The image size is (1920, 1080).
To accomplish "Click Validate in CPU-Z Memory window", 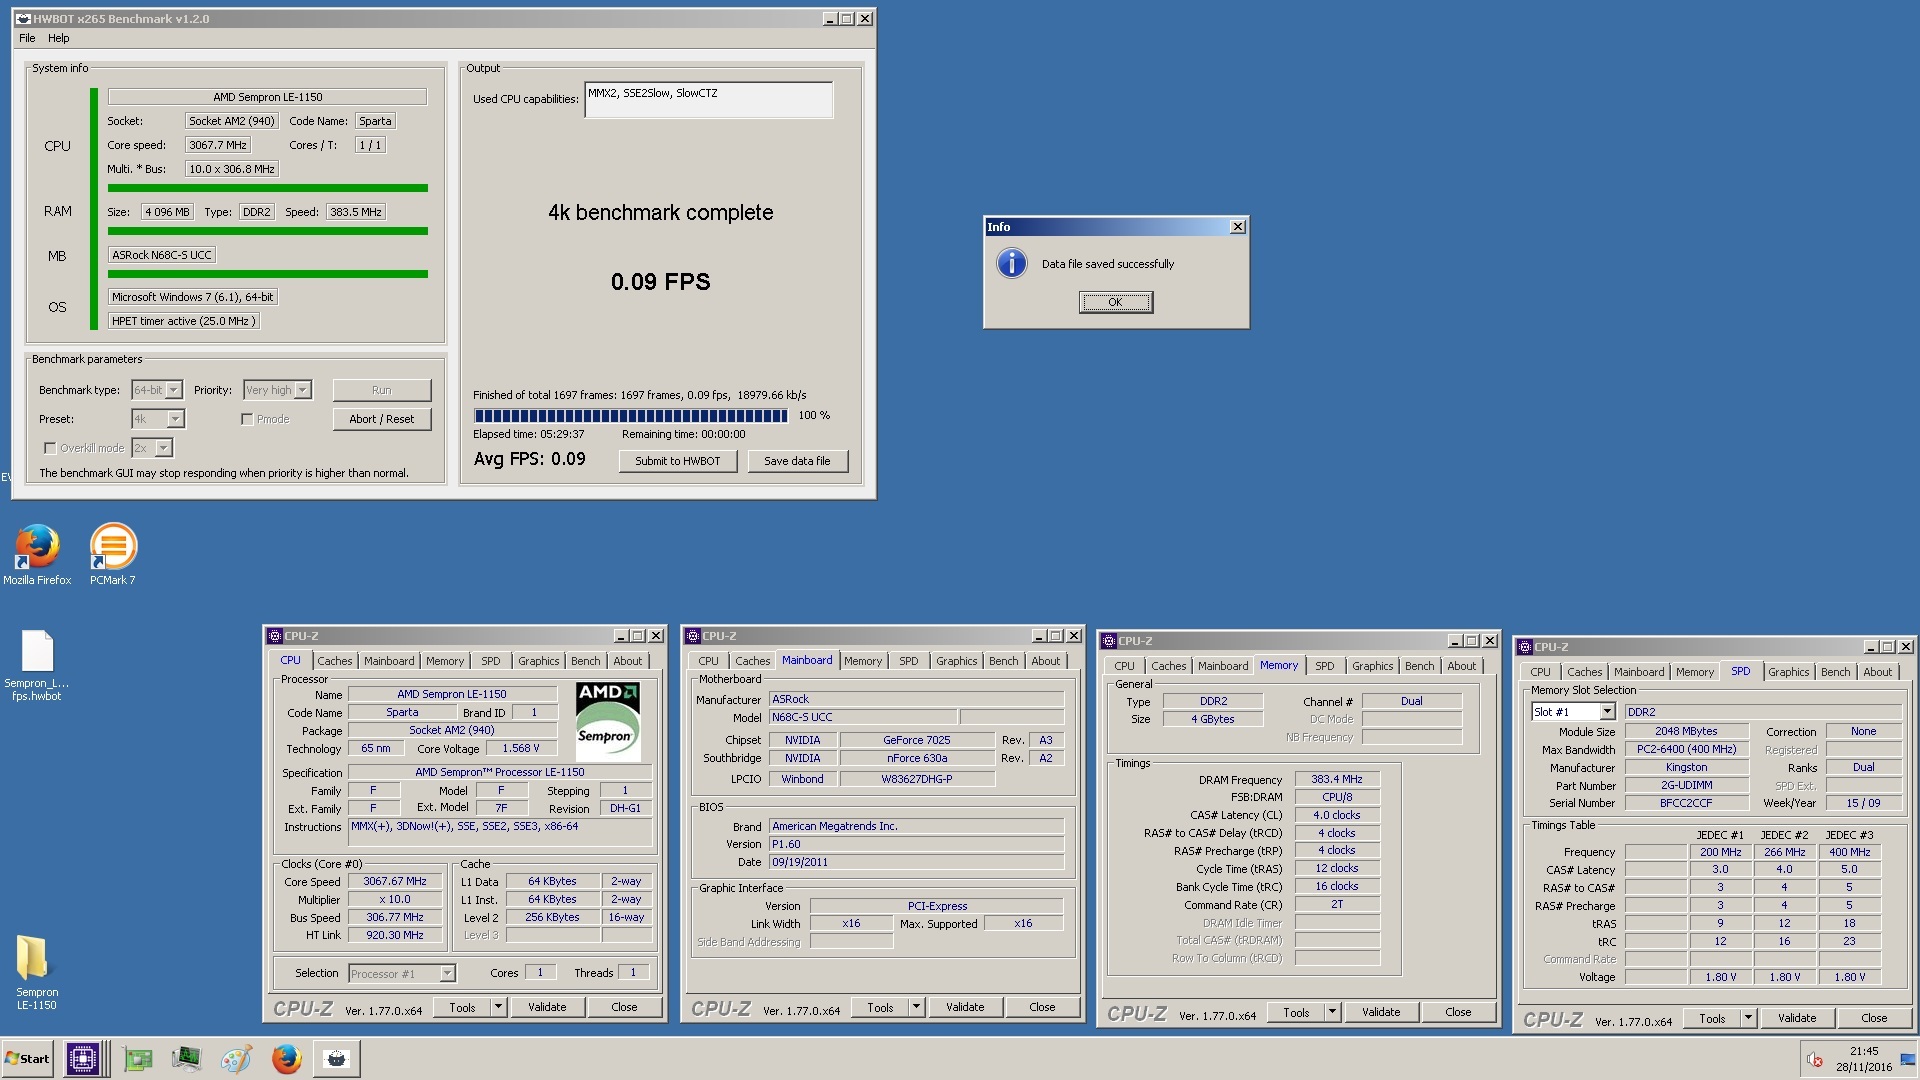I will (x=1381, y=1012).
